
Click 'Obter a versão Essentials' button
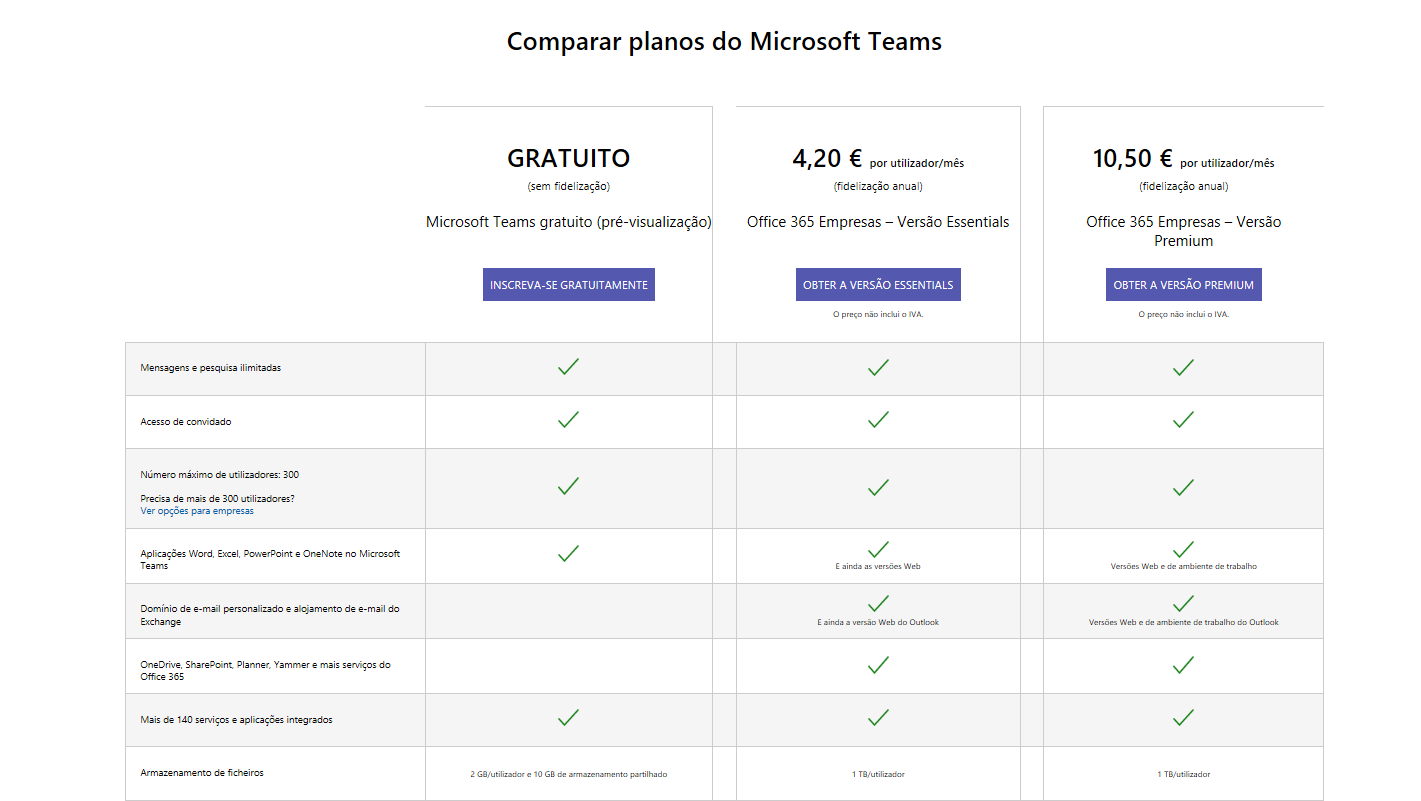pos(878,285)
